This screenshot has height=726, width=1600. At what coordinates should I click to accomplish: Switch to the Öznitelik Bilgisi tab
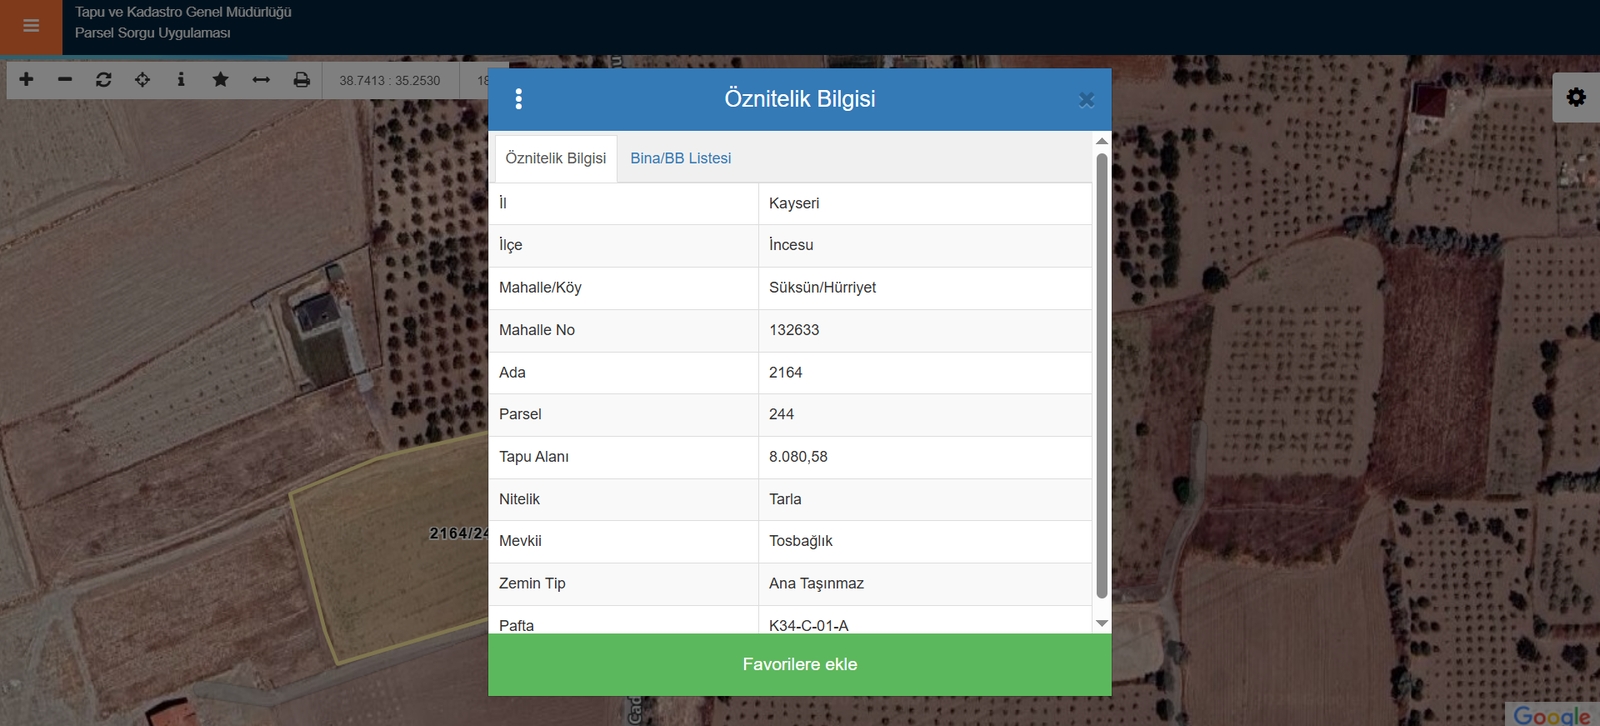click(x=556, y=158)
